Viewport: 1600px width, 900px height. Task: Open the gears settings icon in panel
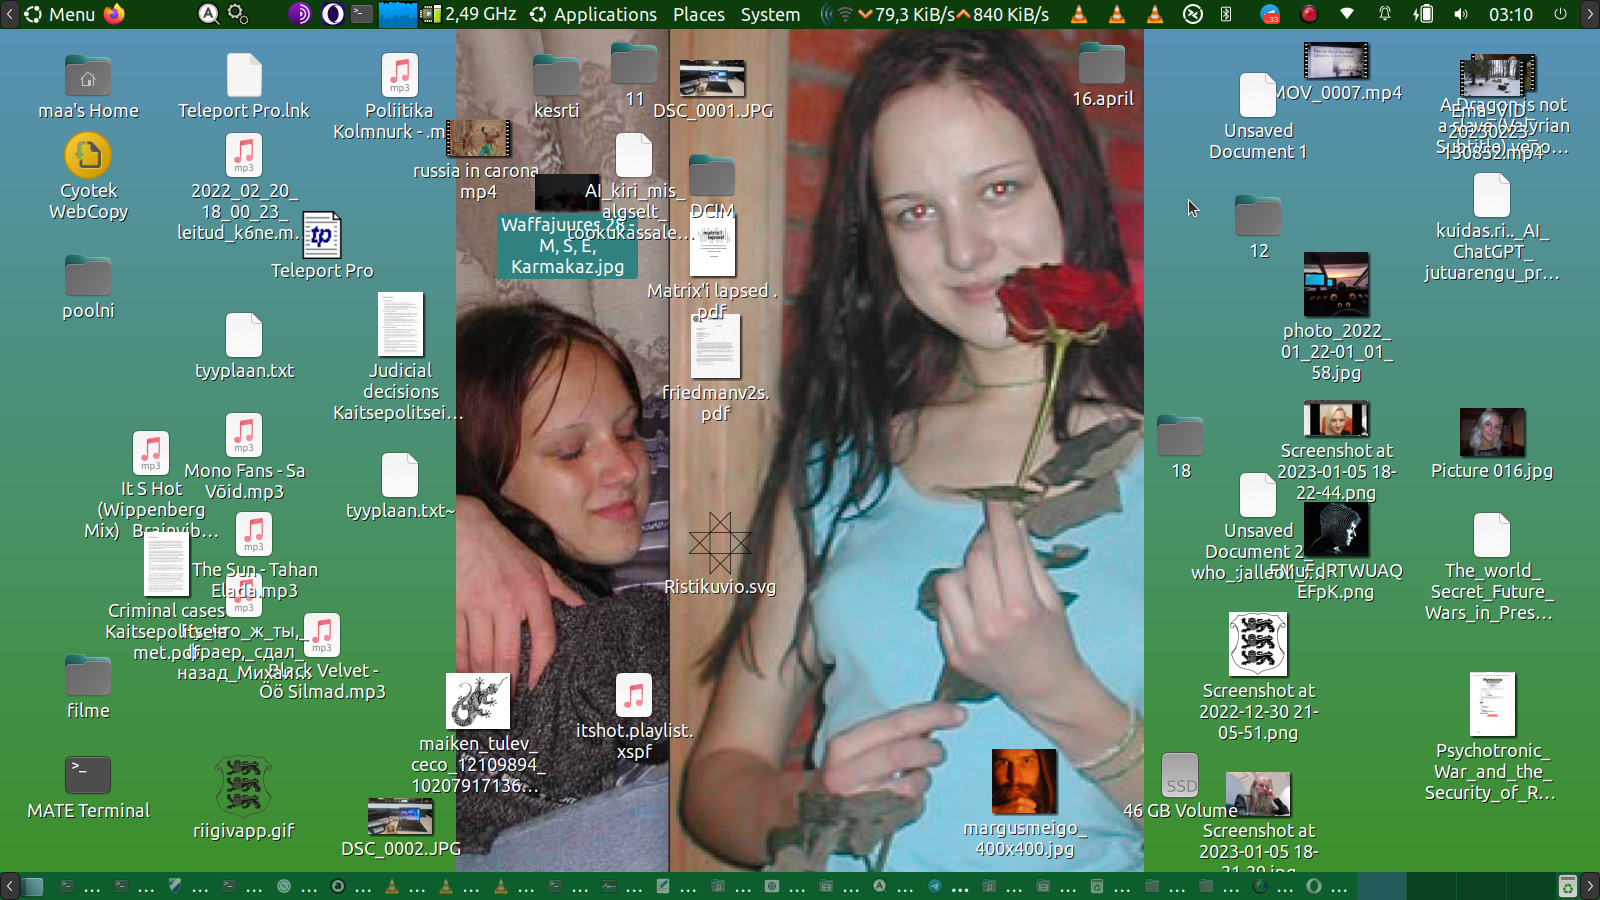point(238,14)
